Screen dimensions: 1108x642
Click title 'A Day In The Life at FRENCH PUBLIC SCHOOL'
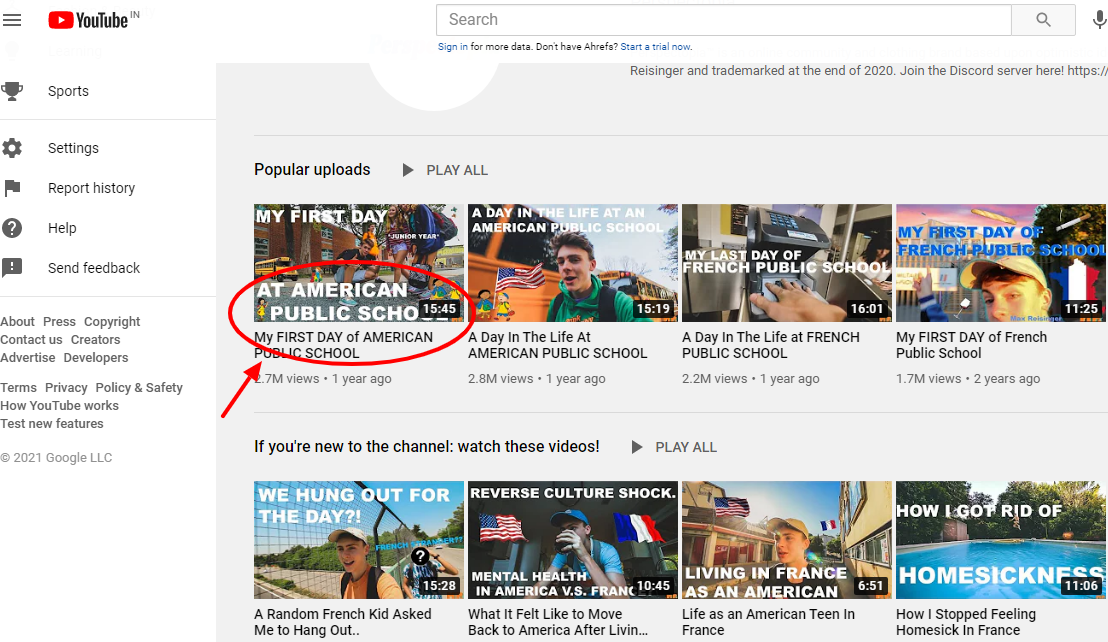(x=771, y=345)
